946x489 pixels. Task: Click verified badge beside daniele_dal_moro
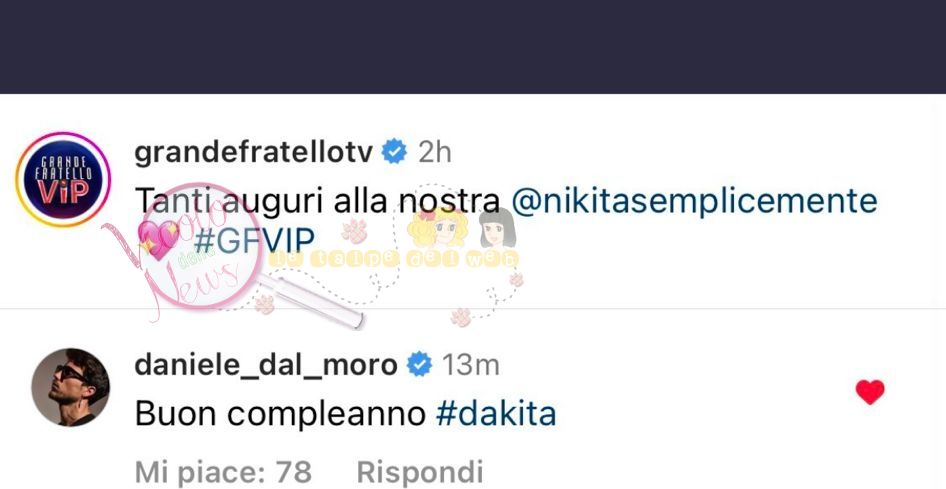click(419, 365)
